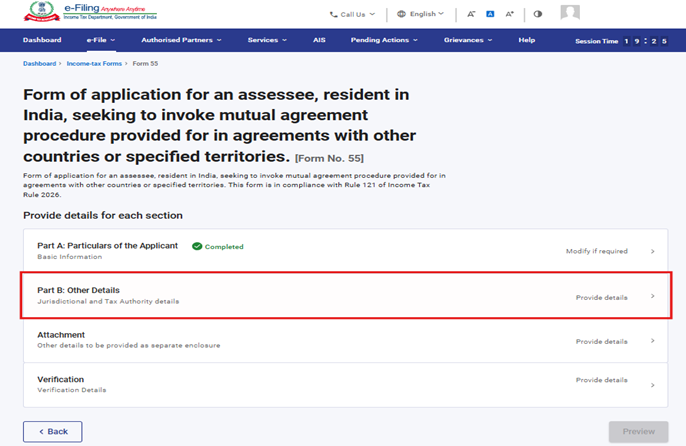
Task: Click the e-Filing portal logo
Action: pyautogui.click(x=91, y=13)
